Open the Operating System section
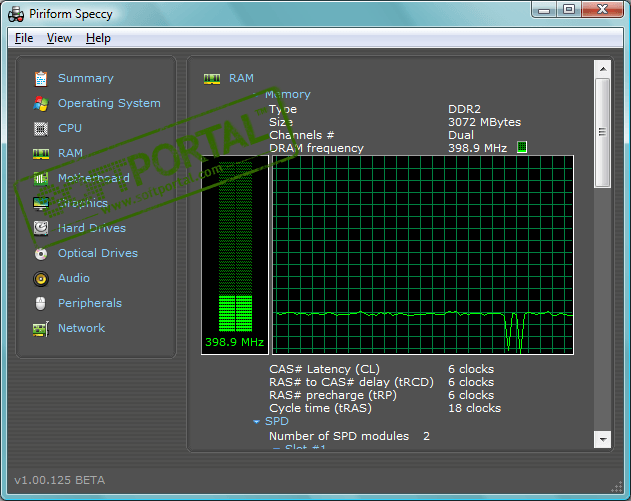Image resolution: width=631 pixels, height=501 pixels. point(109,103)
